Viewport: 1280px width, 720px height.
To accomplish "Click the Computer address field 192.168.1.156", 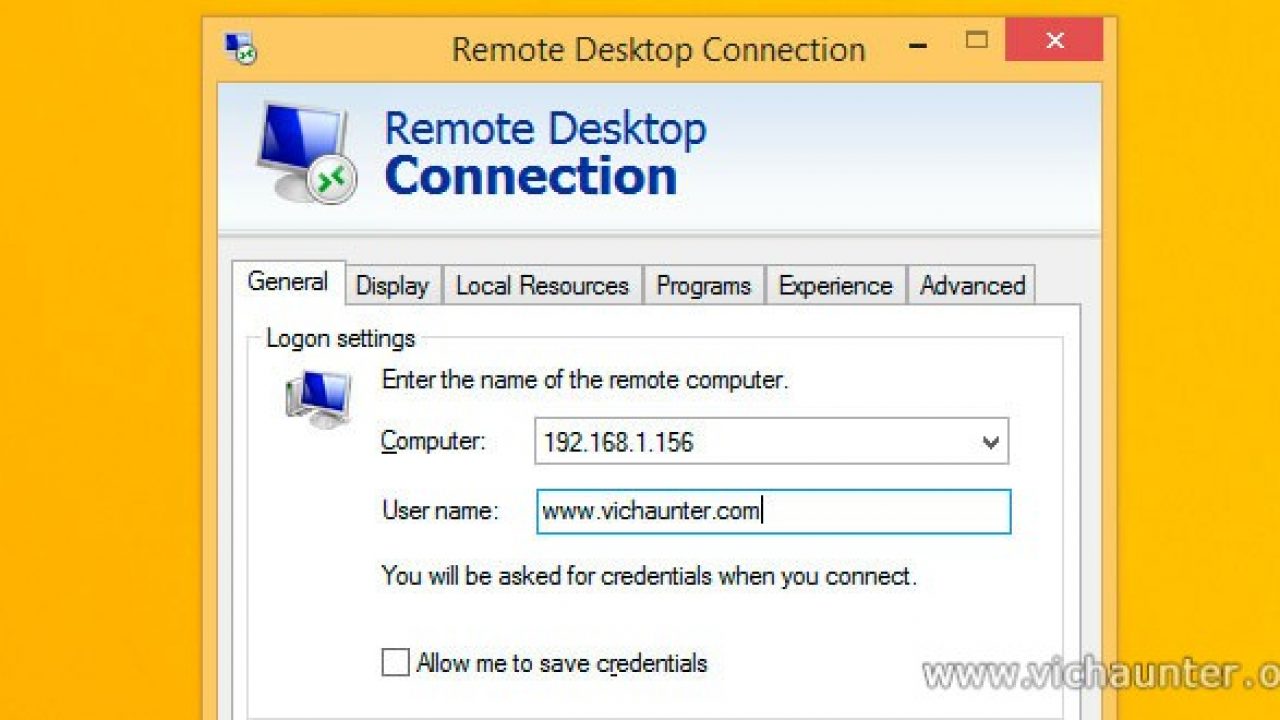I will [771, 442].
